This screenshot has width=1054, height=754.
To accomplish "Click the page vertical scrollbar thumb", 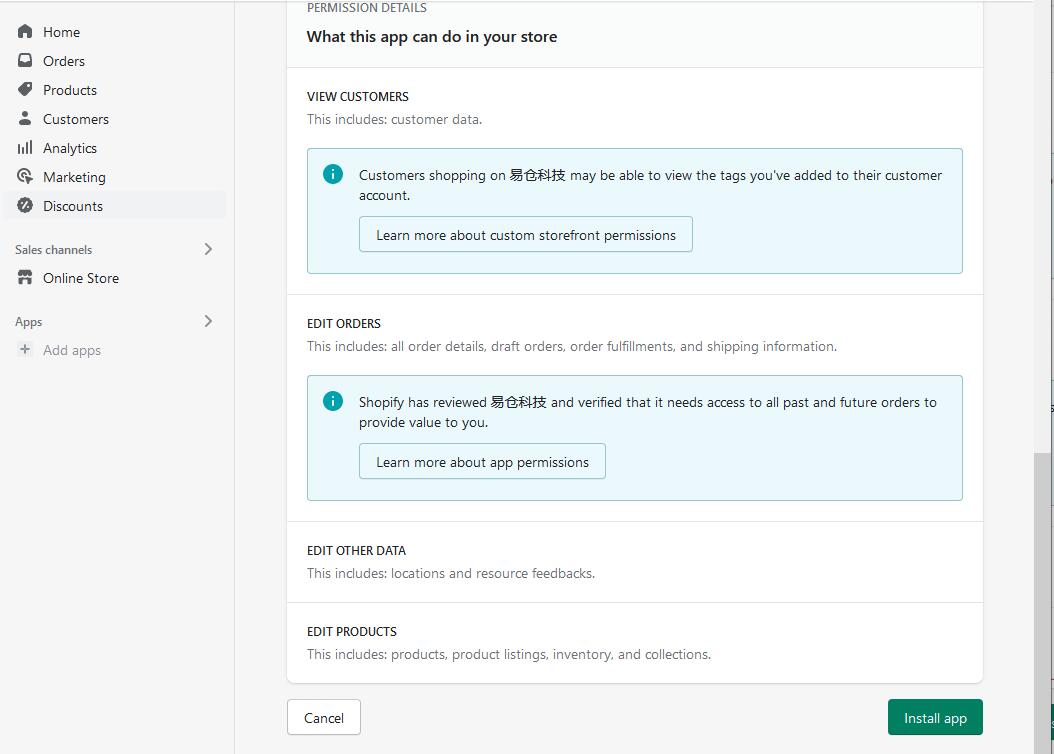I will (1043, 603).
